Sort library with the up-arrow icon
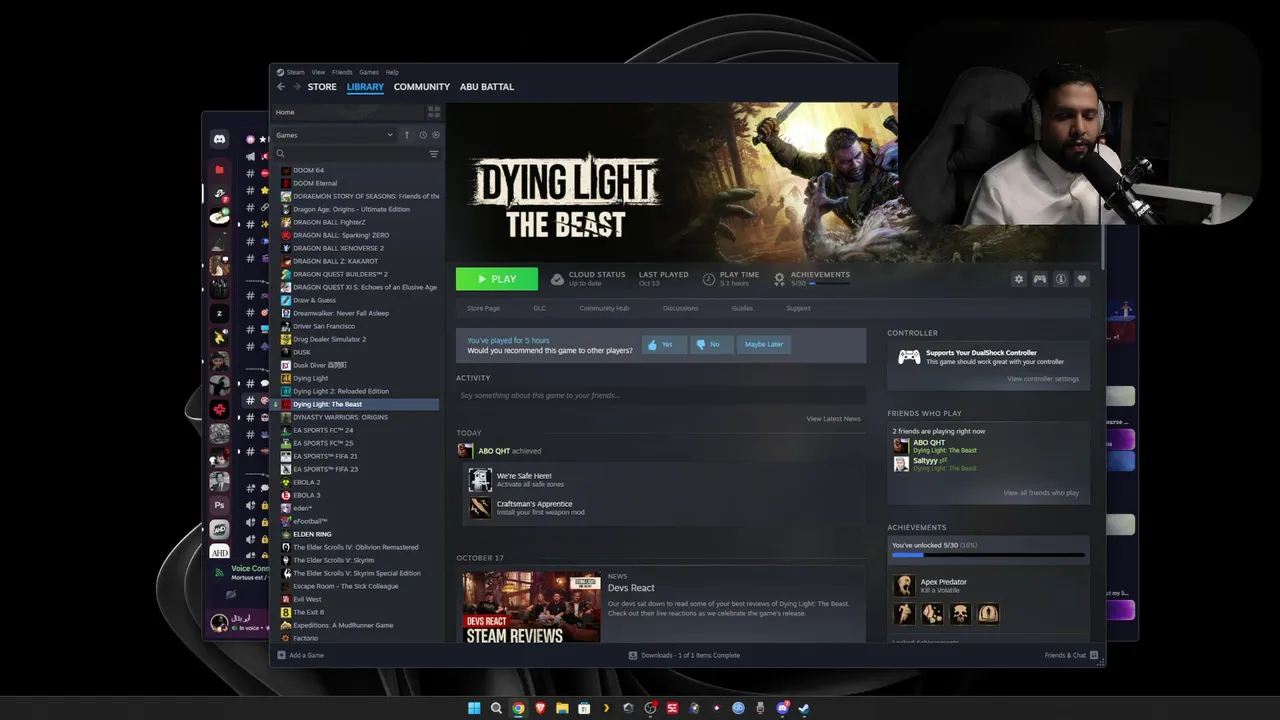 [x=407, y=135]
